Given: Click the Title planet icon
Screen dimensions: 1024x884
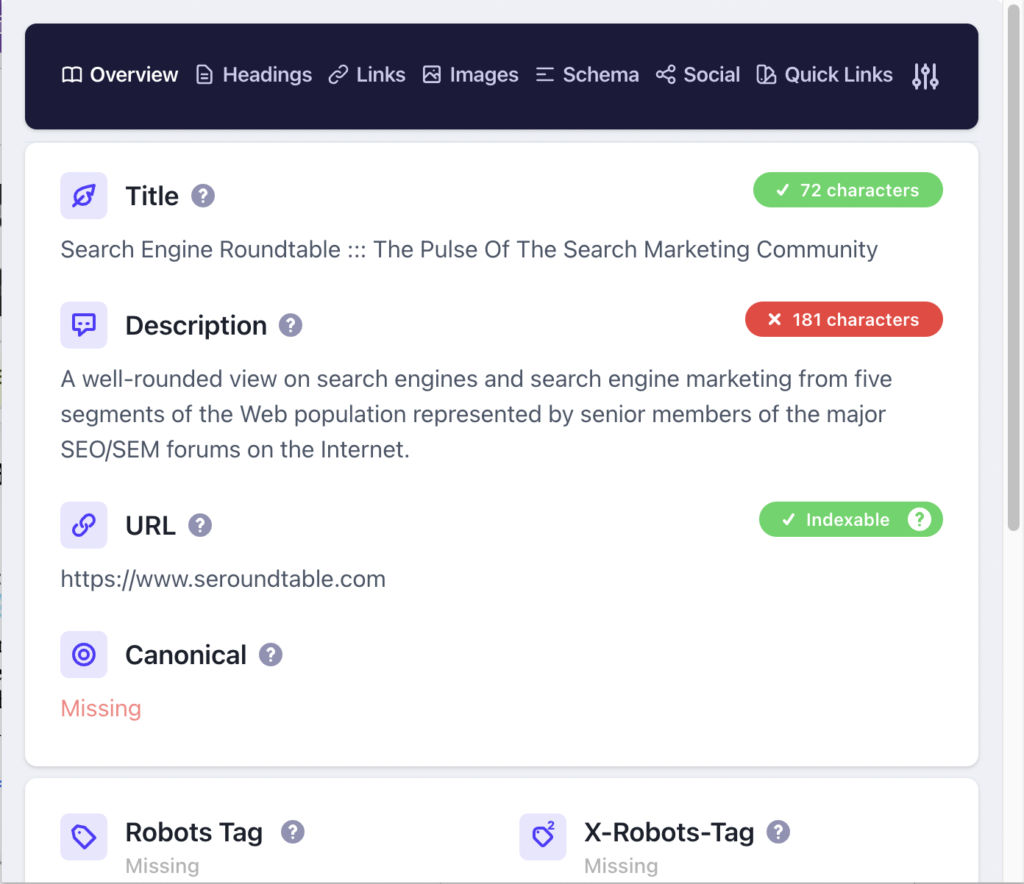Looking at the screenshot, I should point(84,196).
